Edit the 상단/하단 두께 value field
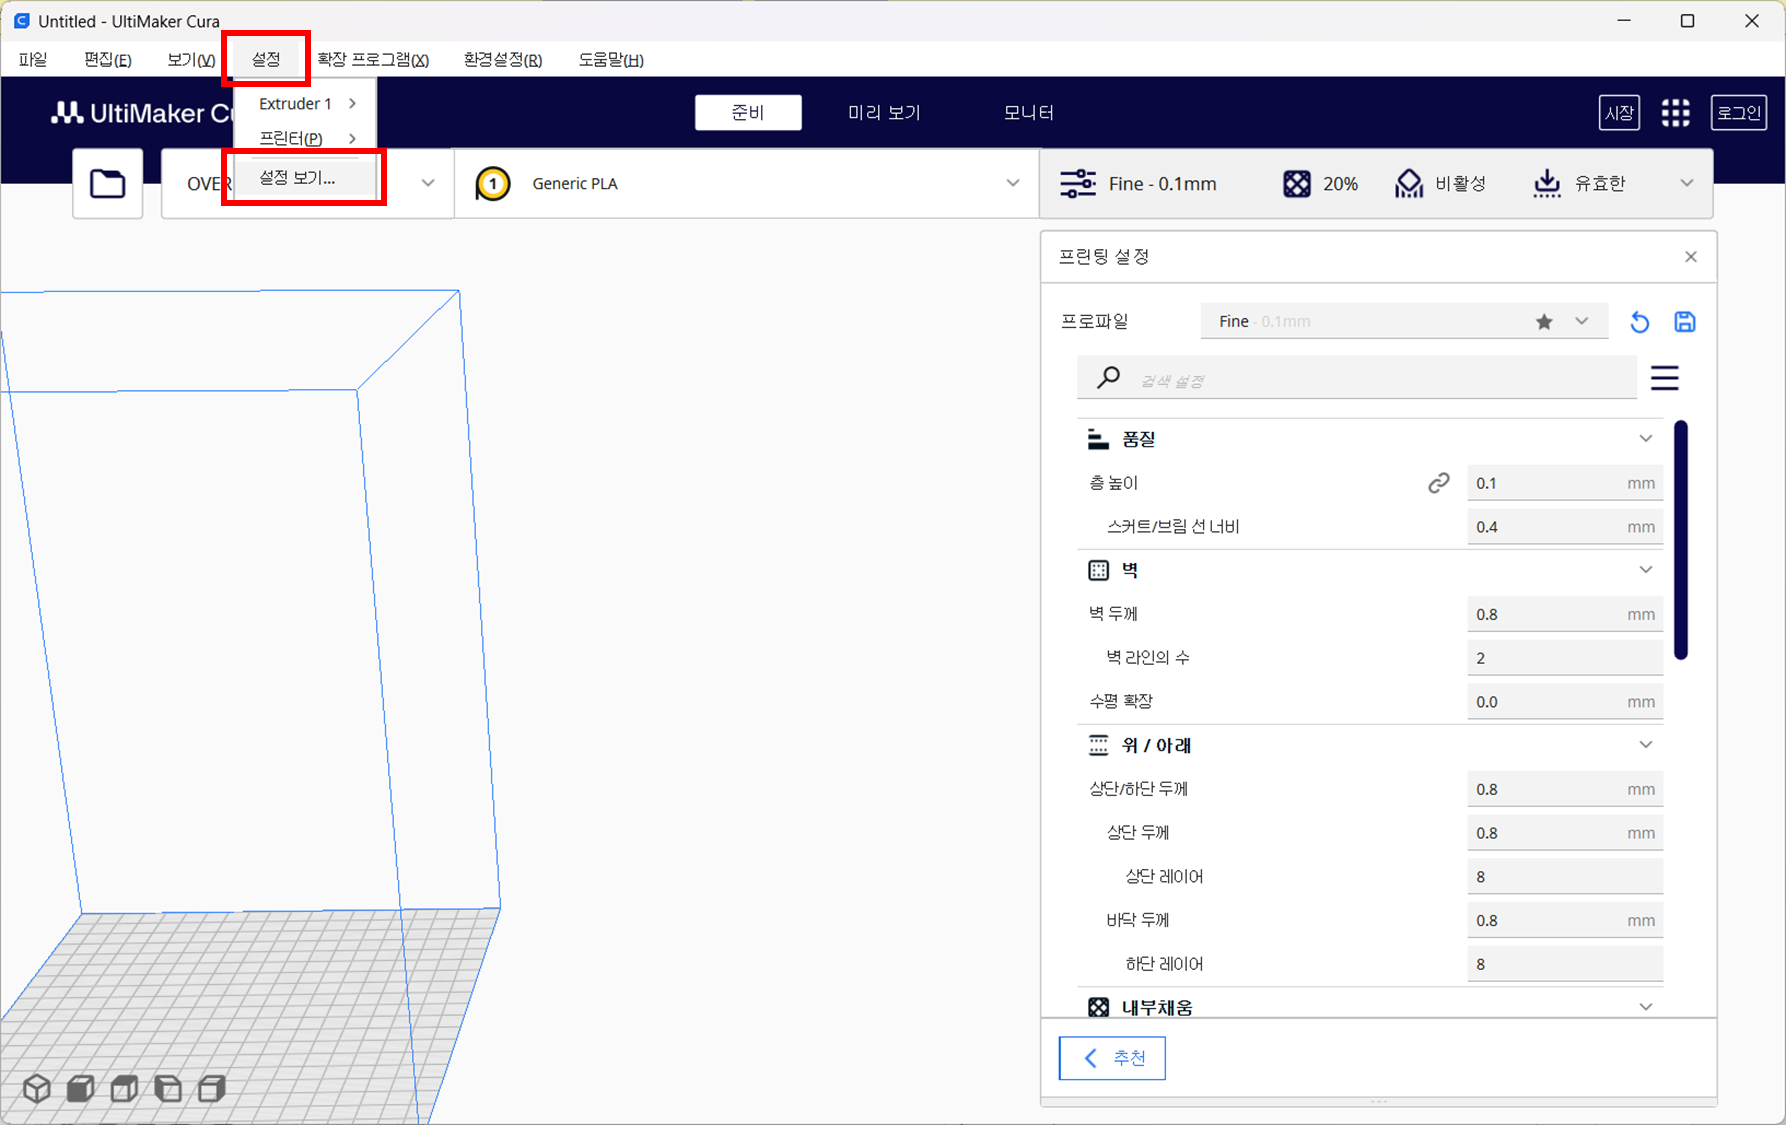The image size is (1786, 1125). pyautogui.click(x=1565, y=789)
